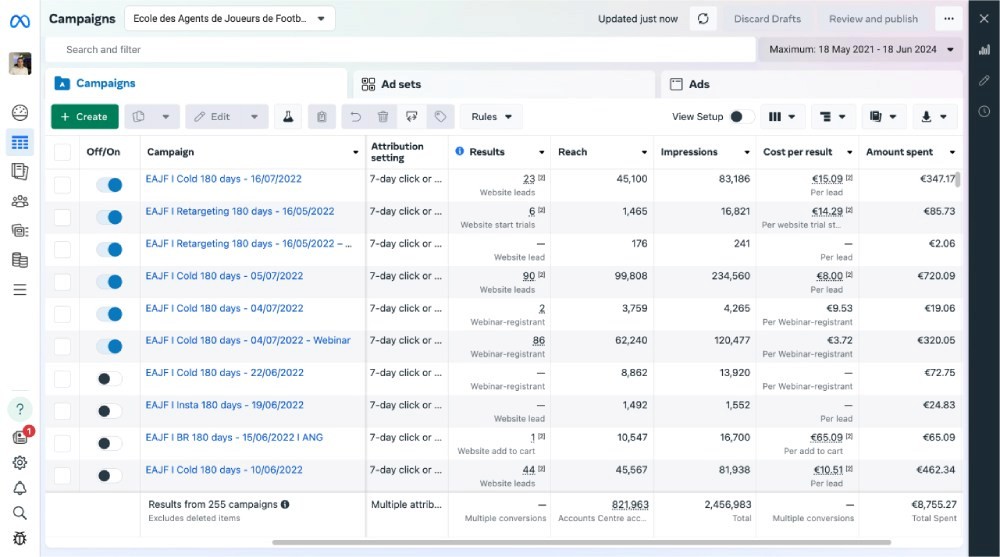Viewport: 1000px width, 557px height.
Task: Open the ad account selector dropdown
Action: point(229,19)
